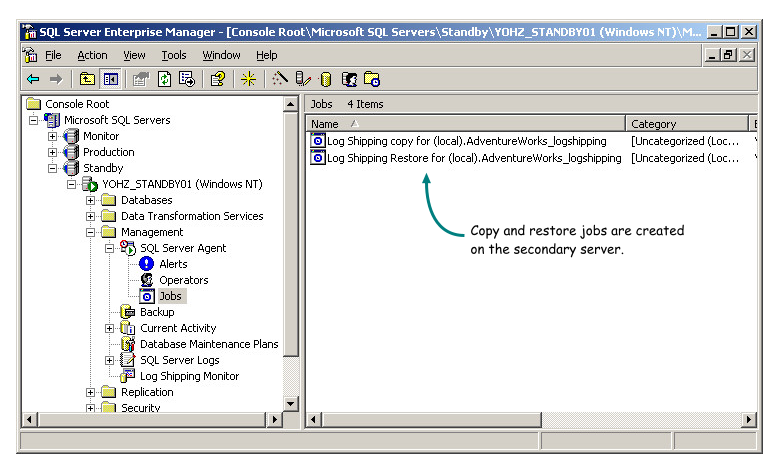Viewport: 767px width, 475px height.
Task: Open the File menu
Action: pos(53,55)
